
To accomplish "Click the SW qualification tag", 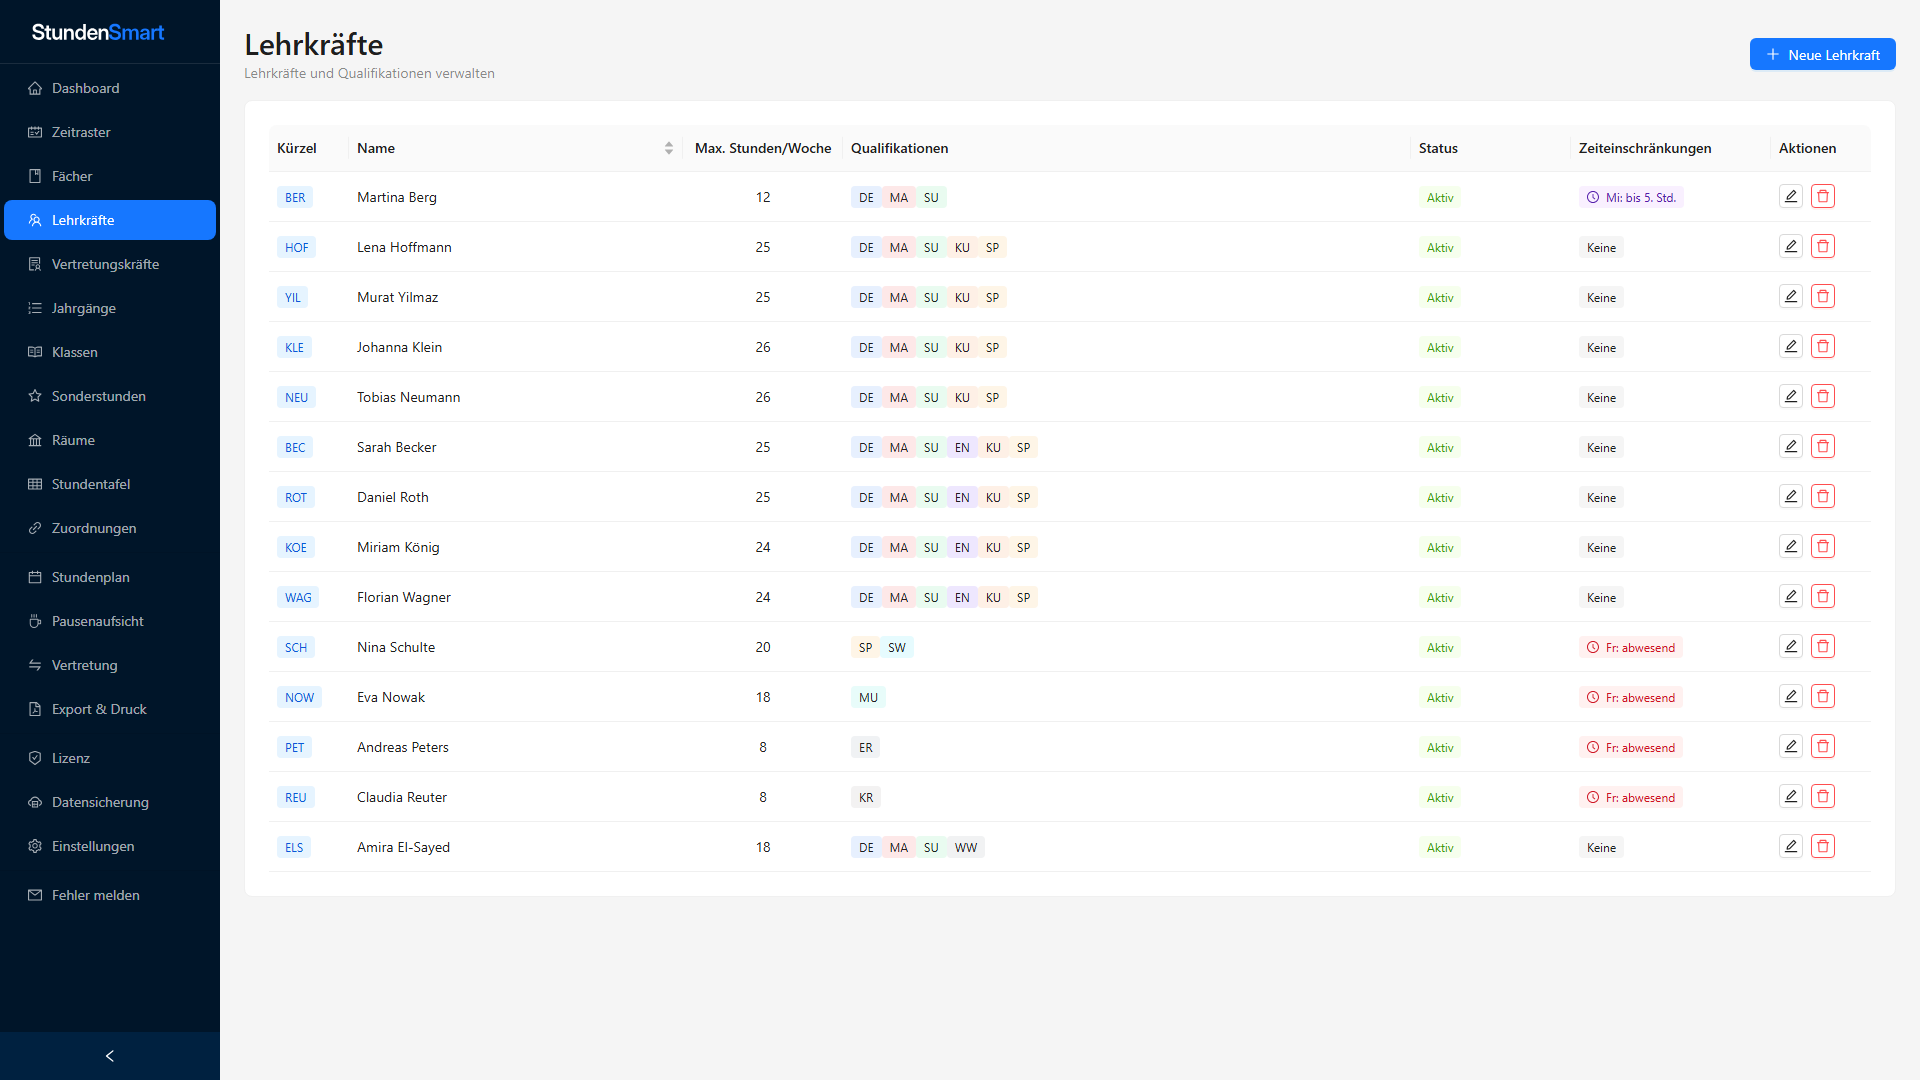I will [x=897, y=648].
